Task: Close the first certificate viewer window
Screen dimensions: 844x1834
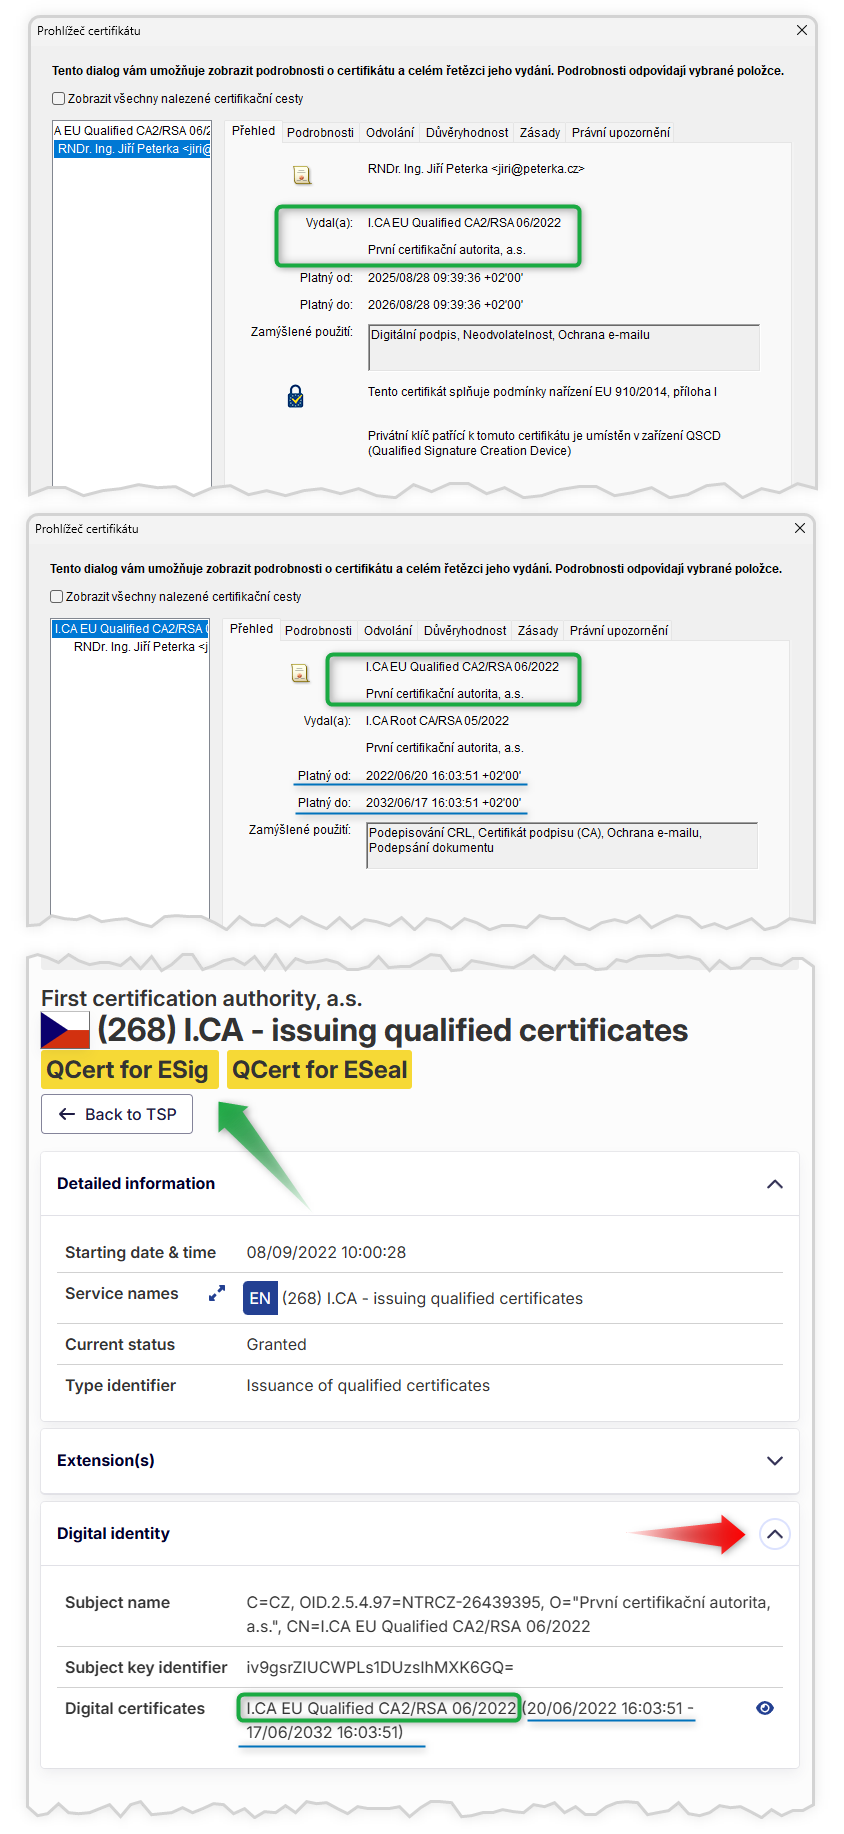Action: [802, 31]
